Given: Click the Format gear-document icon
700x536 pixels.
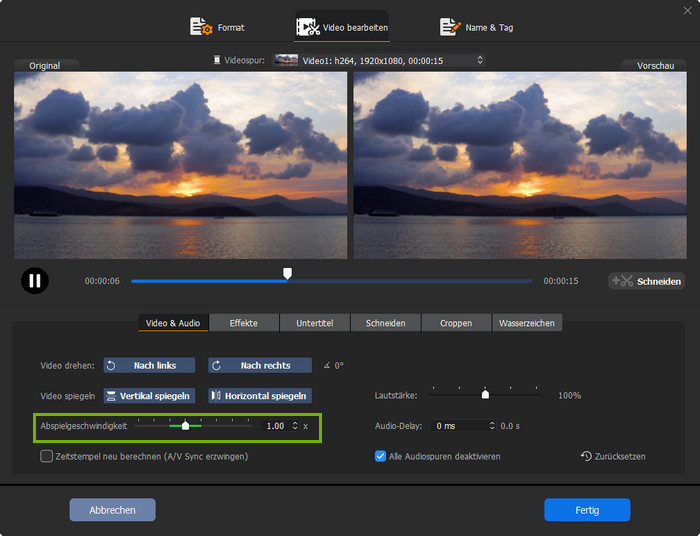Looking at the screenshot, I should point(201,27).
